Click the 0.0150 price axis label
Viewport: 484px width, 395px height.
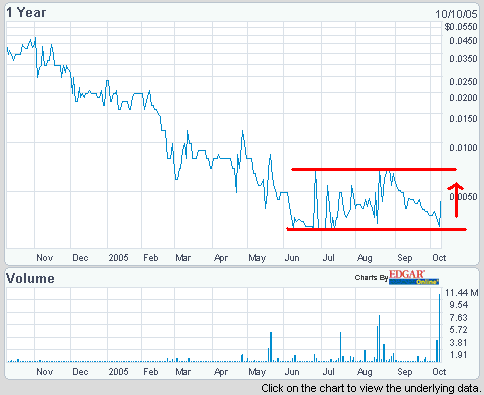tap(463, 119)
